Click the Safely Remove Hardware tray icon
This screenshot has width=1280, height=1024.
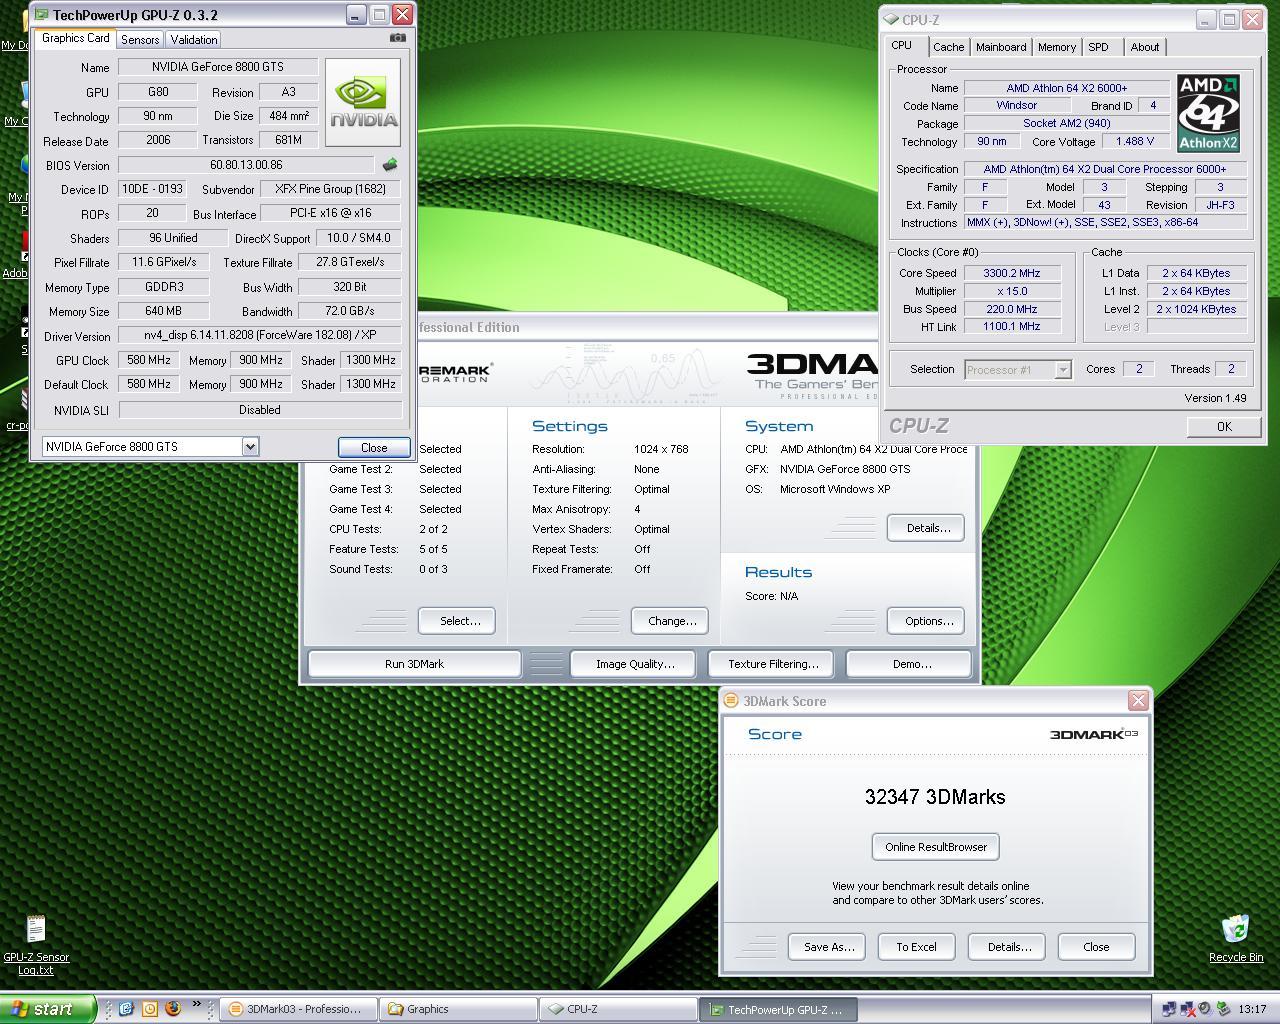[1222, 1009]
